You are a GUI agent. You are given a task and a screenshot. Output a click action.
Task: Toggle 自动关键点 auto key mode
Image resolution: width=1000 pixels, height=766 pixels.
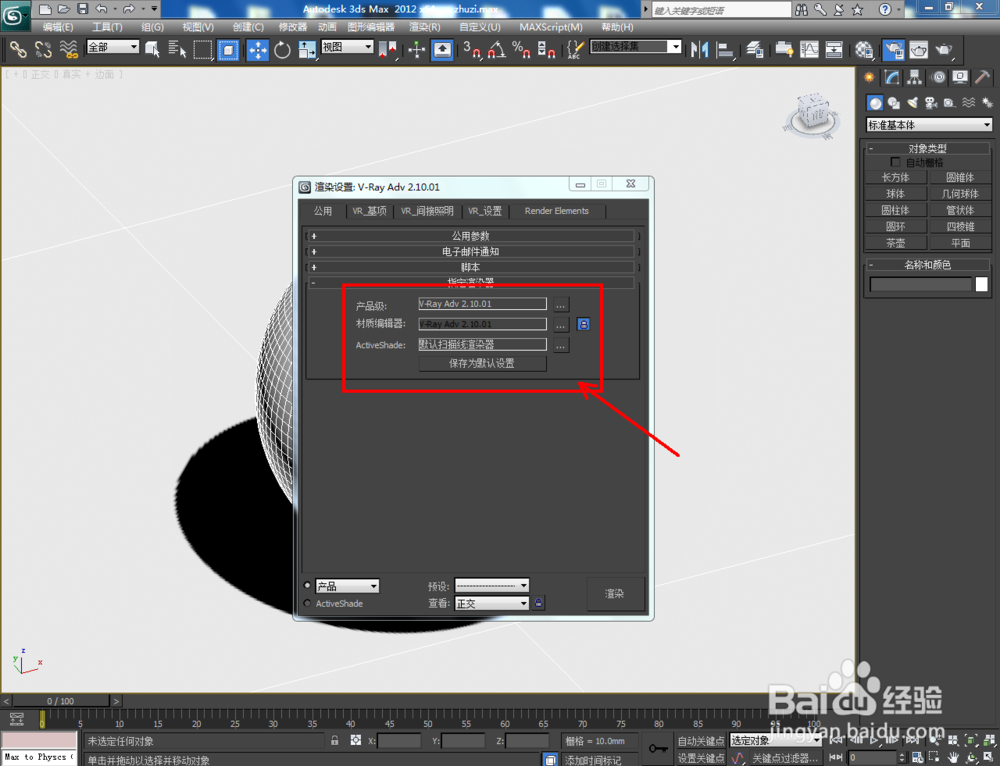click(701, 740)
